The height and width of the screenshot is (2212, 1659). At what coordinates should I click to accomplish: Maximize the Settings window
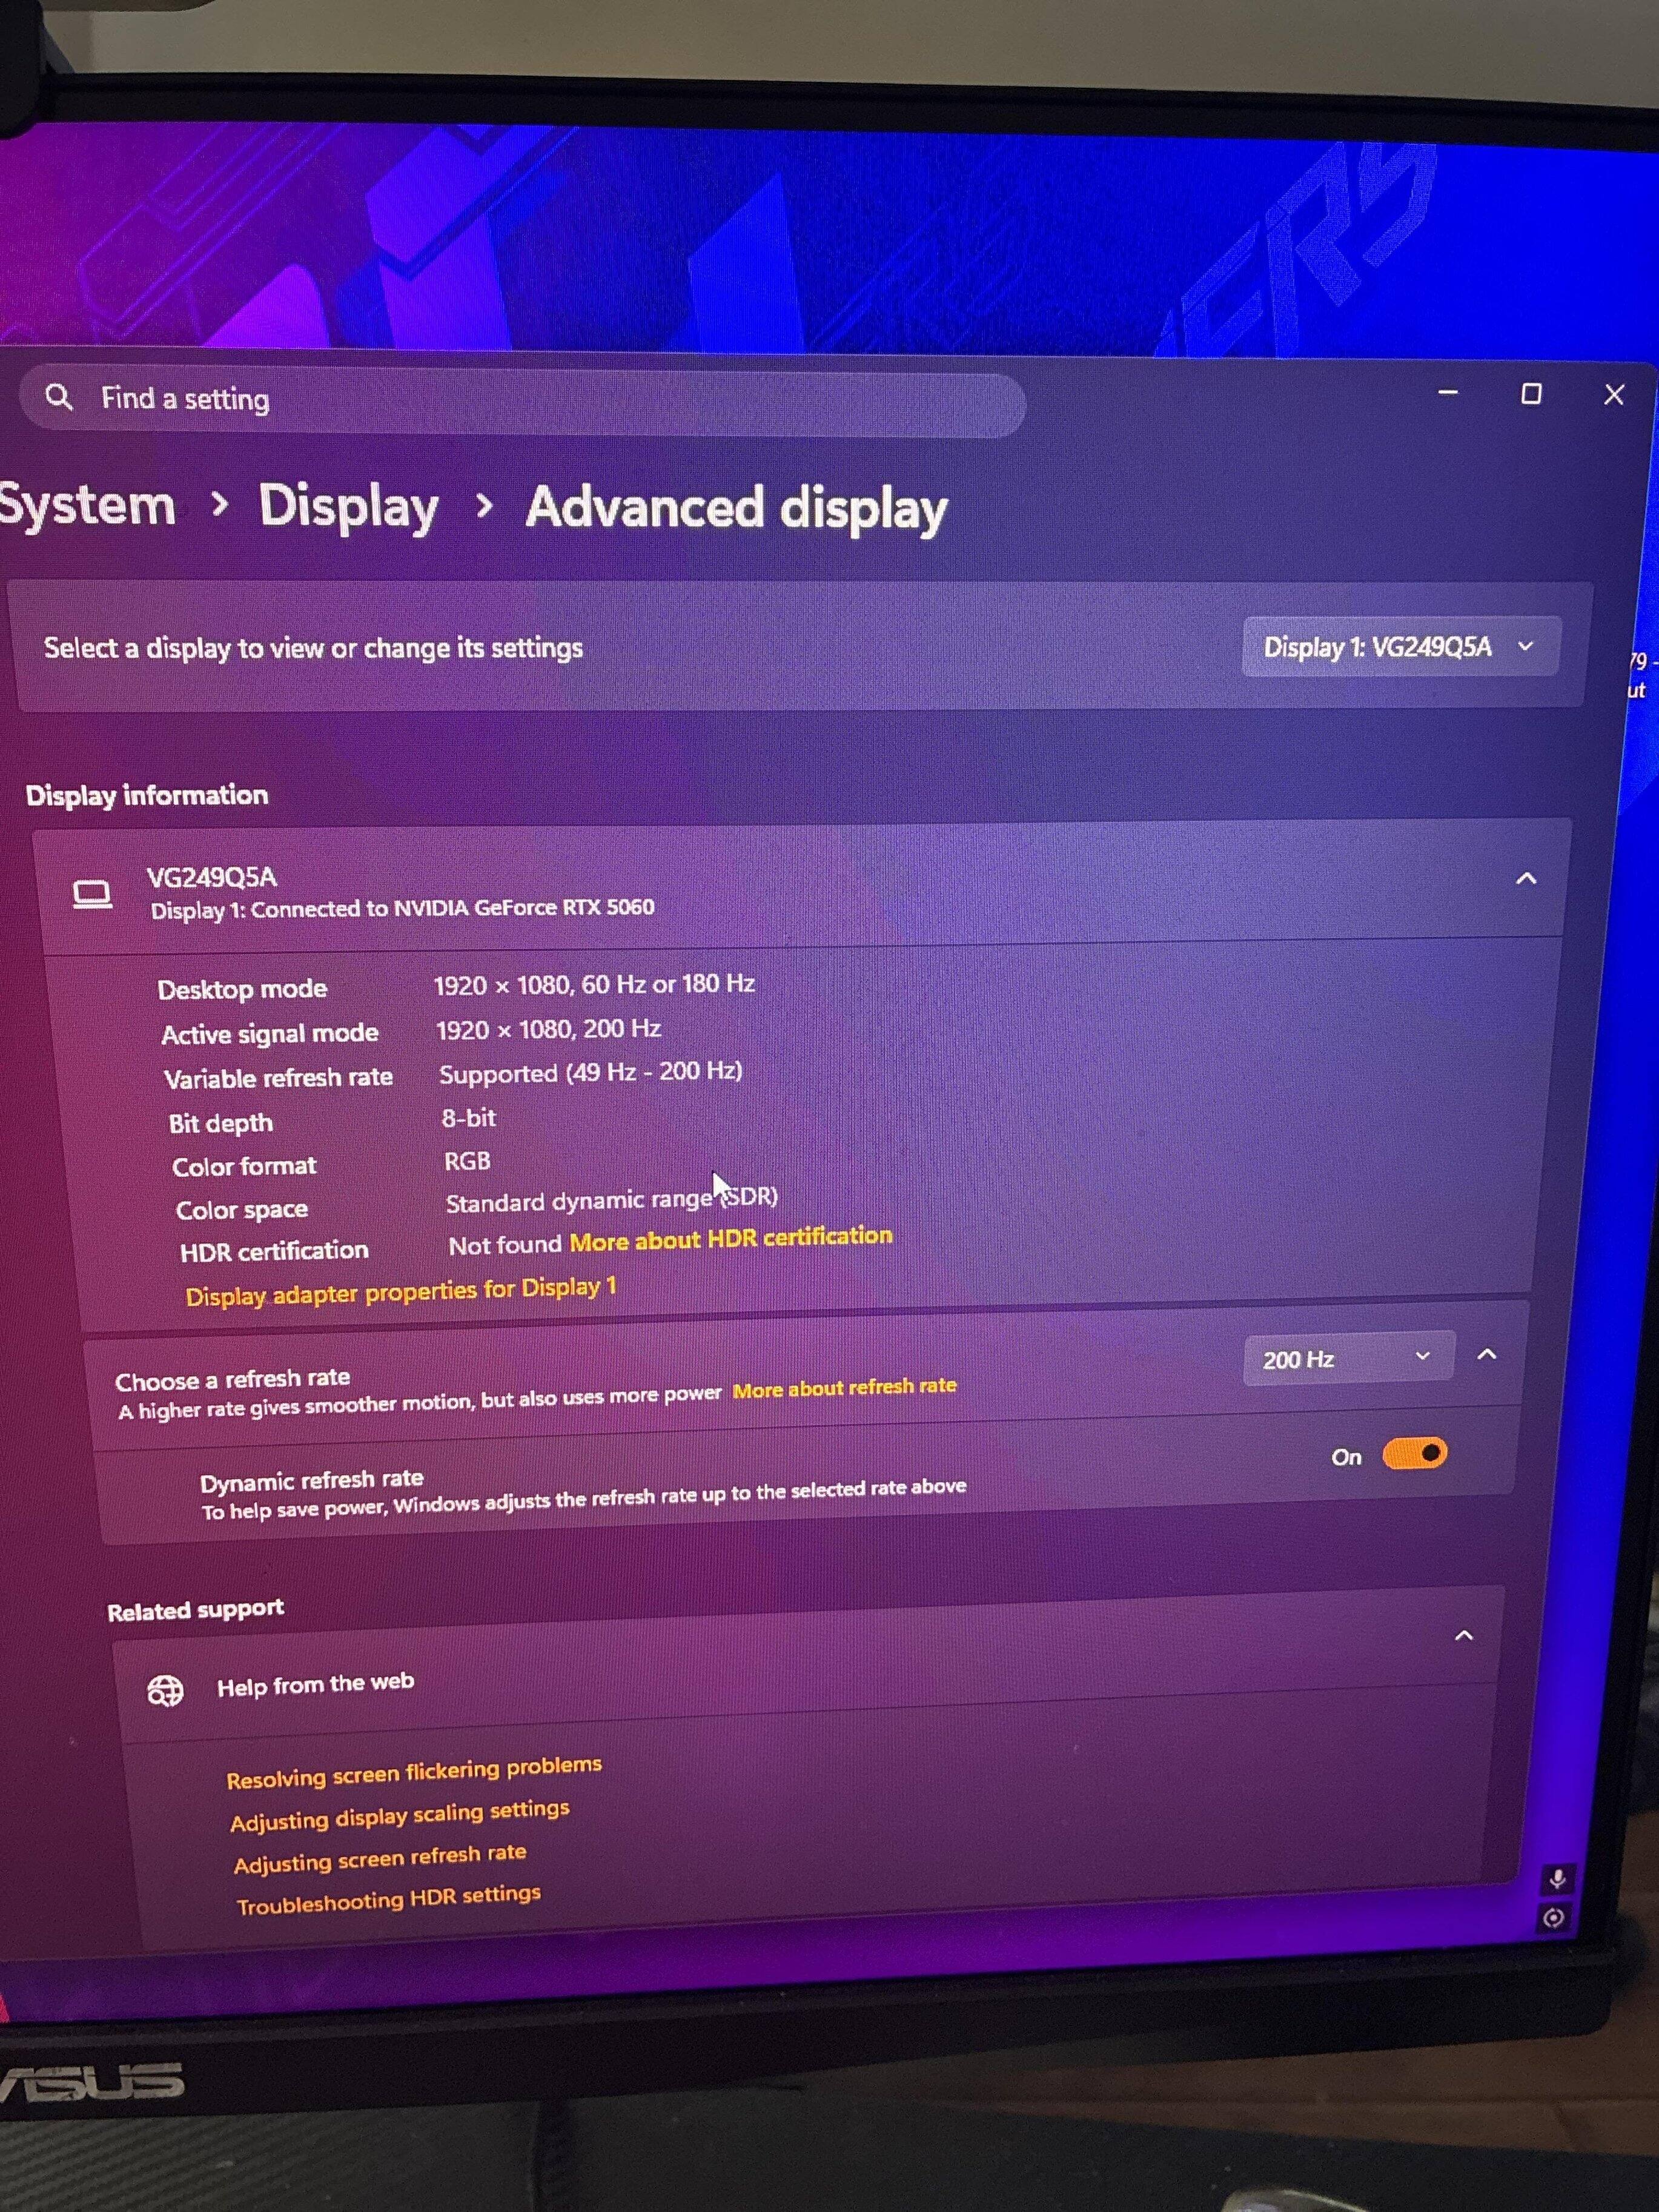coord(1530,394)
